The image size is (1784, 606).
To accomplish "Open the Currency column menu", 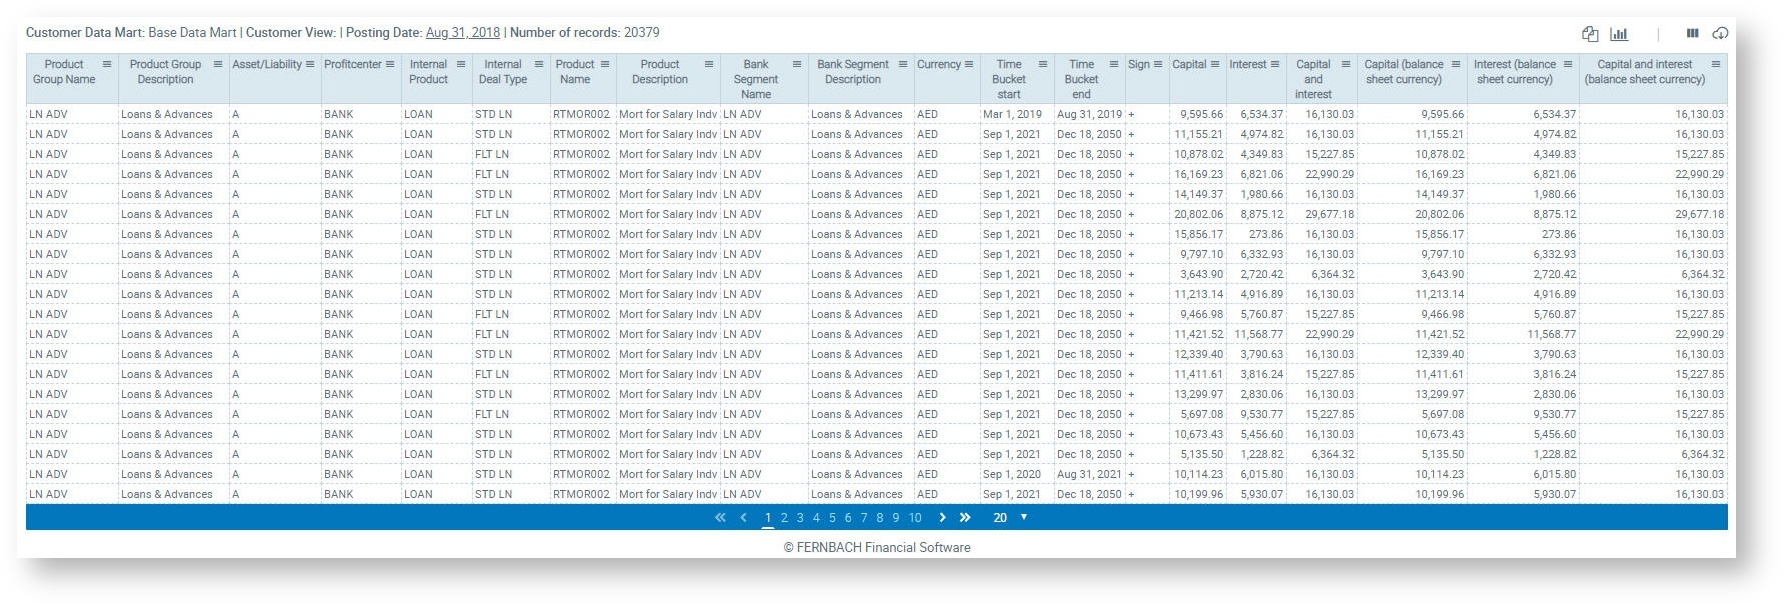I will tap(968, 65).
